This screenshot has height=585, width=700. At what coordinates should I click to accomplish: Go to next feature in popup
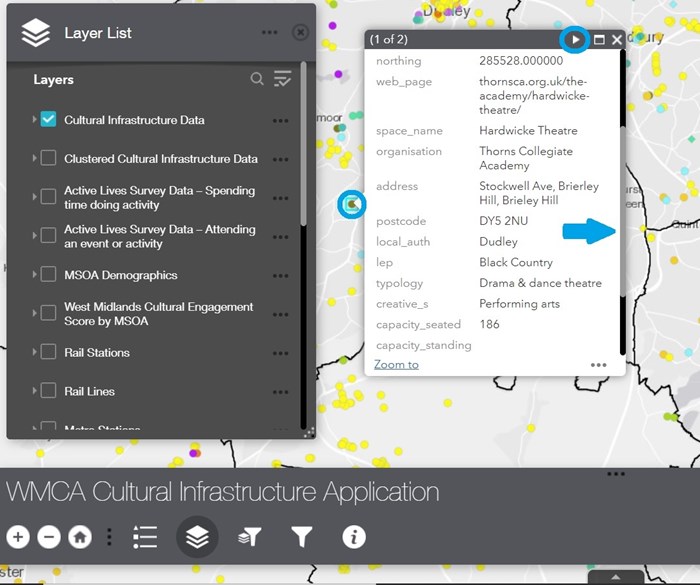(575, 39)
